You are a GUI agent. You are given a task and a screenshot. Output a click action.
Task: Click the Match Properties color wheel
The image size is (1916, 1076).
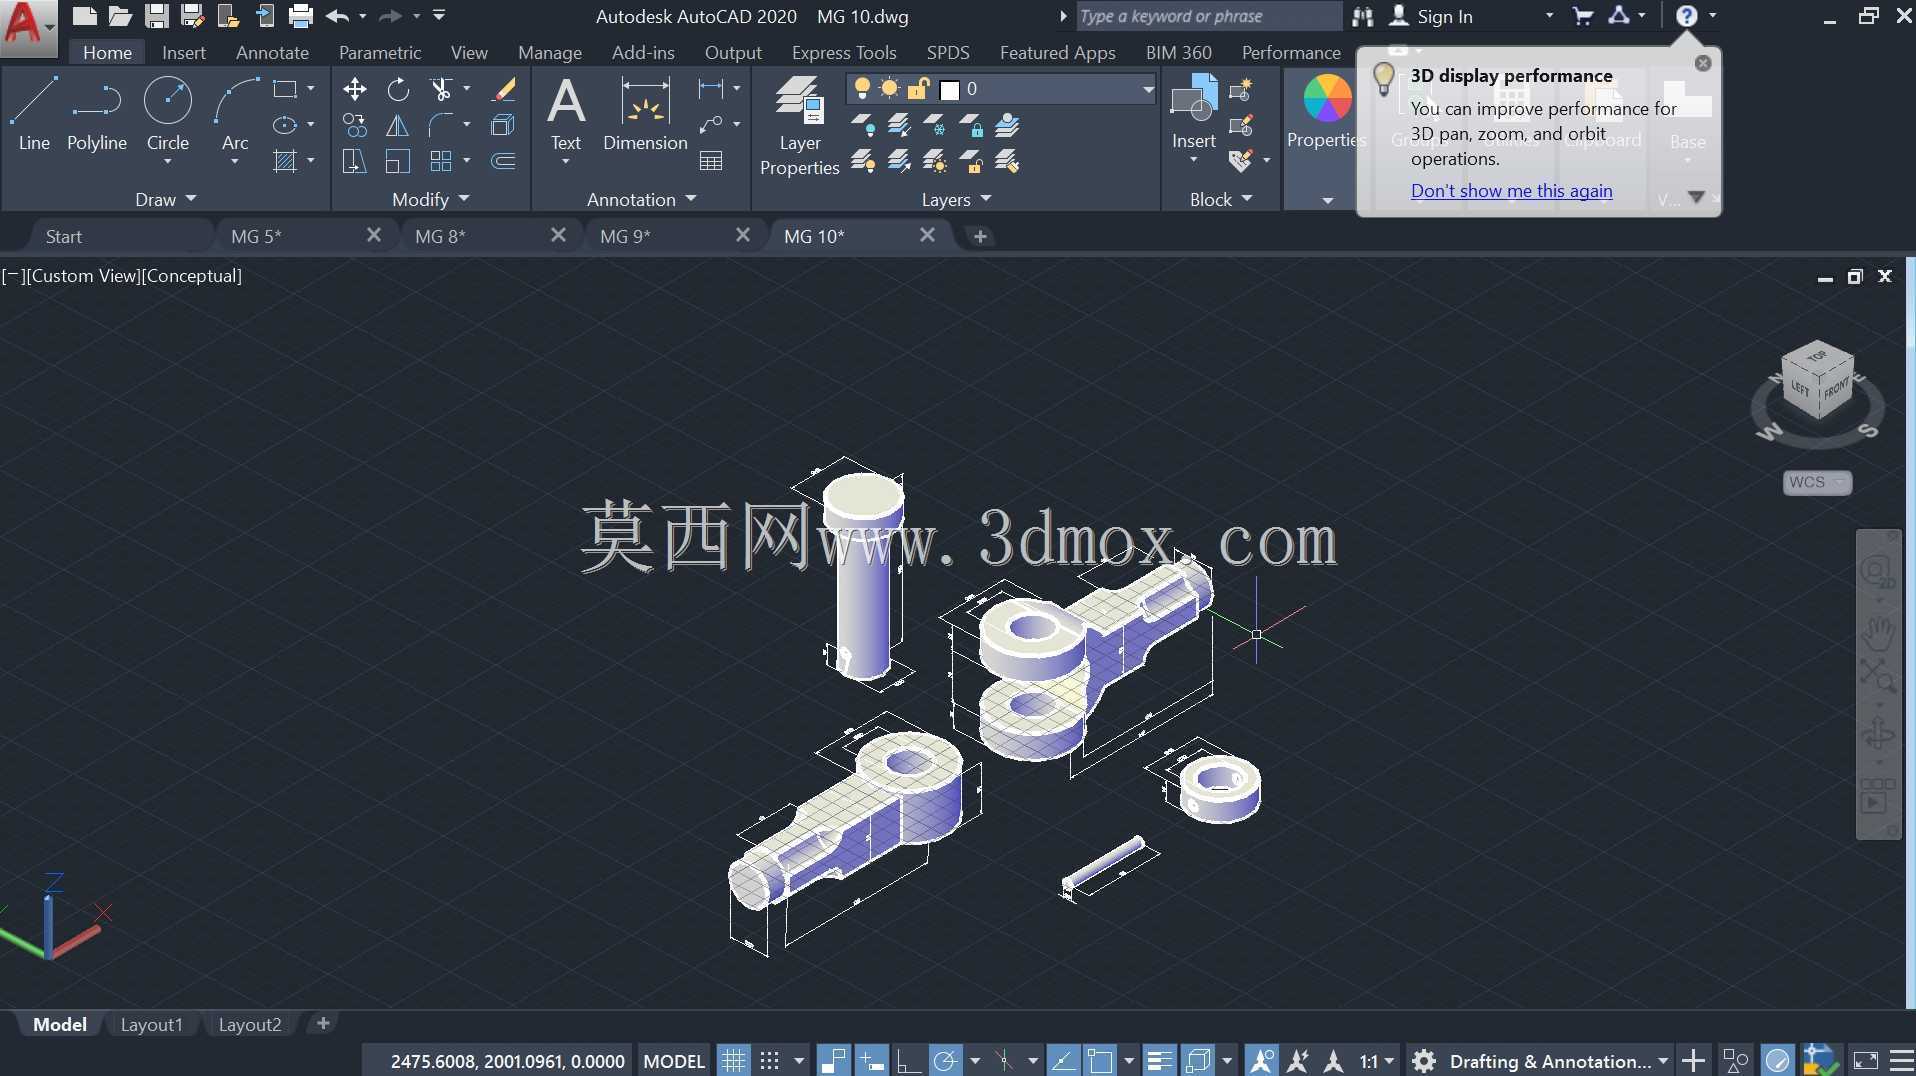tap(1327, 99)
